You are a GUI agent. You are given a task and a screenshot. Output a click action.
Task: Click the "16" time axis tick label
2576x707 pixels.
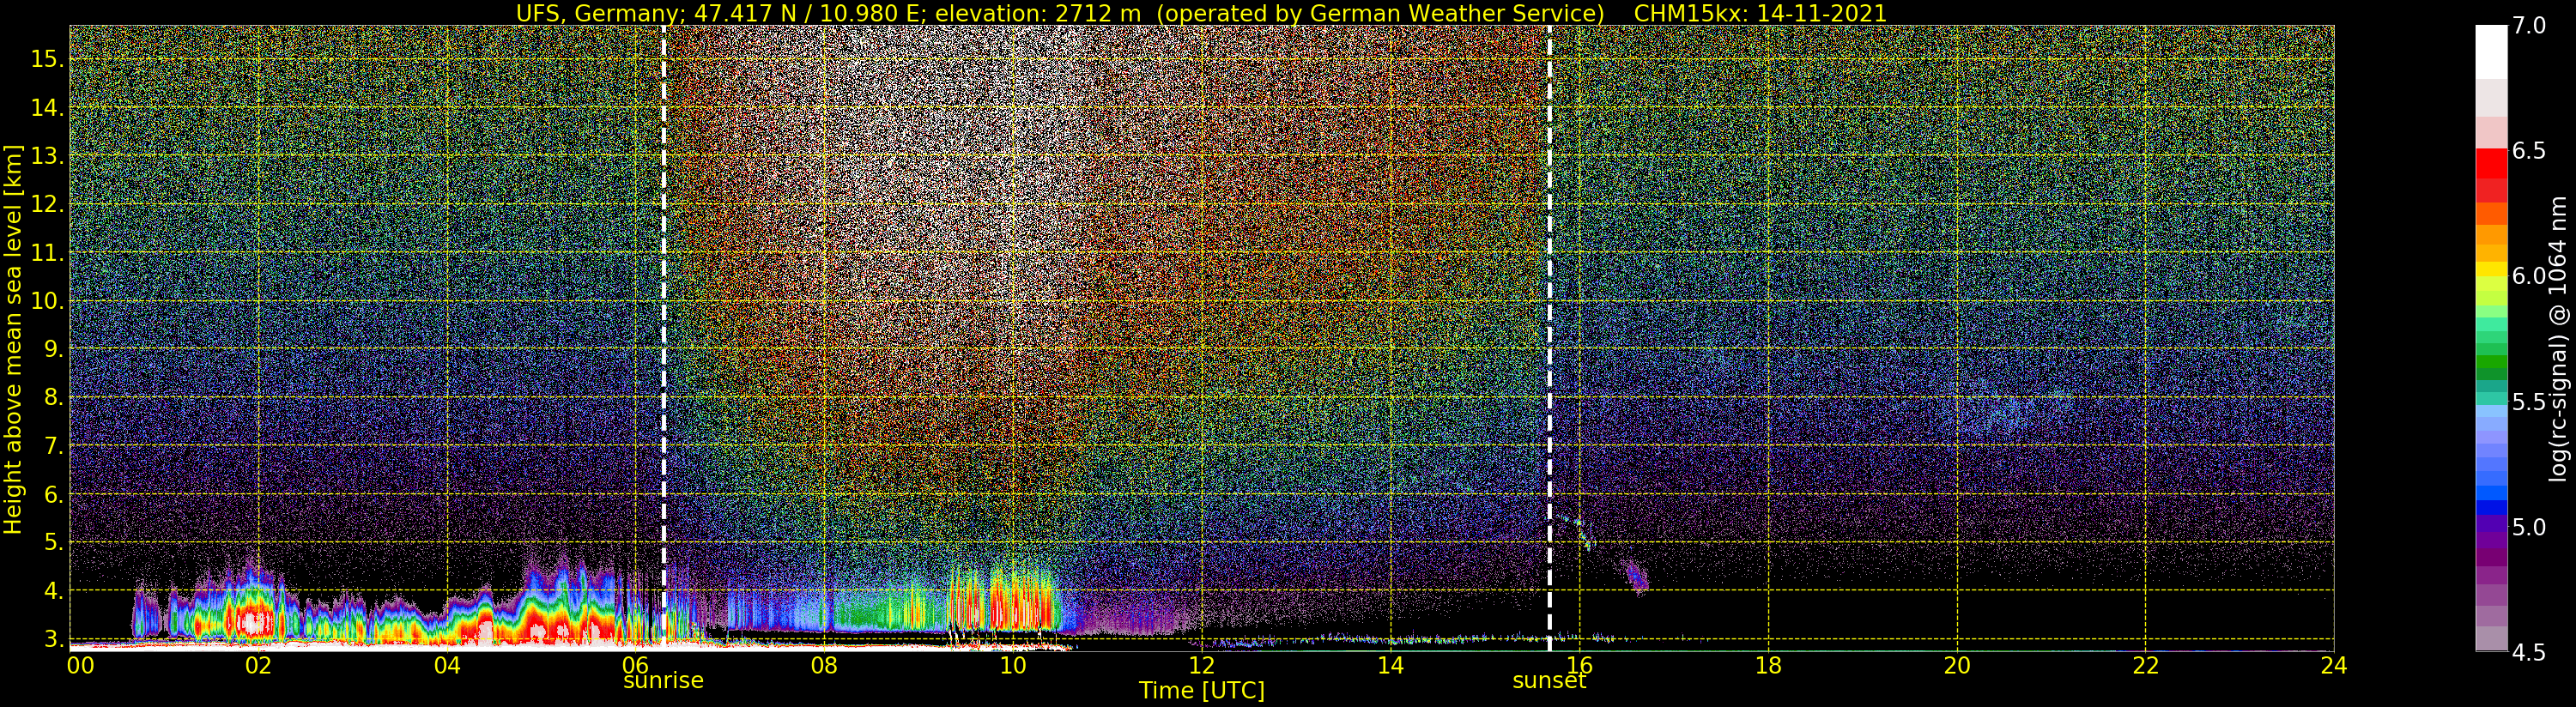[x=1579, y=665]
